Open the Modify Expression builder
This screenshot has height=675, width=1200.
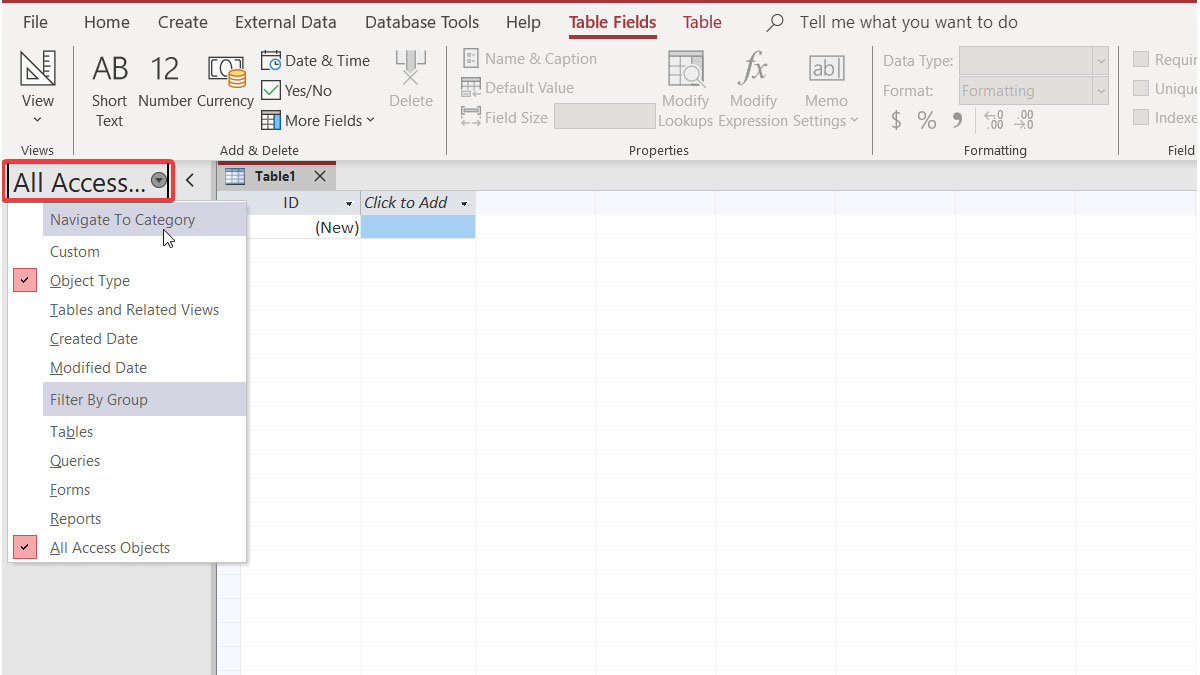coord(753,85)
